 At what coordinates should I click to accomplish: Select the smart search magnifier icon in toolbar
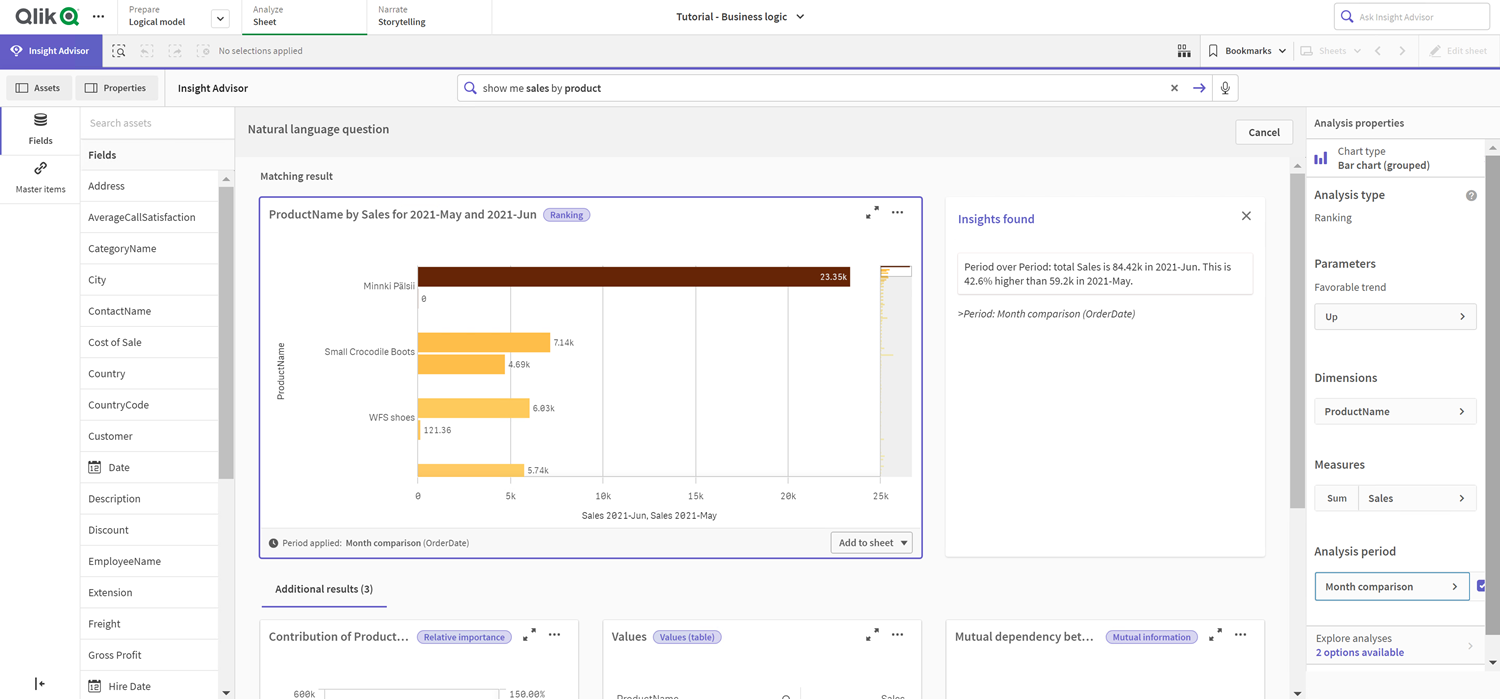tap(118, 50)
